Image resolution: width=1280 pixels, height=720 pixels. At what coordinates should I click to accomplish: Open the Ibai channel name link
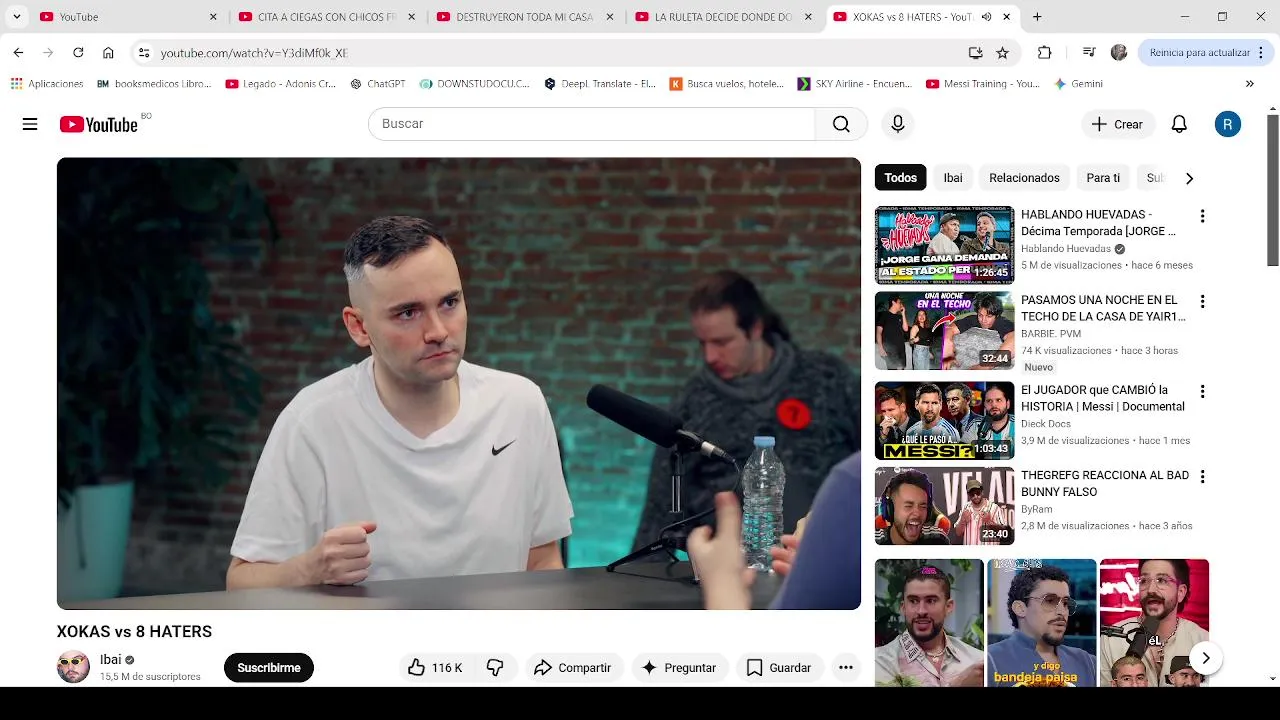[110, 660]
